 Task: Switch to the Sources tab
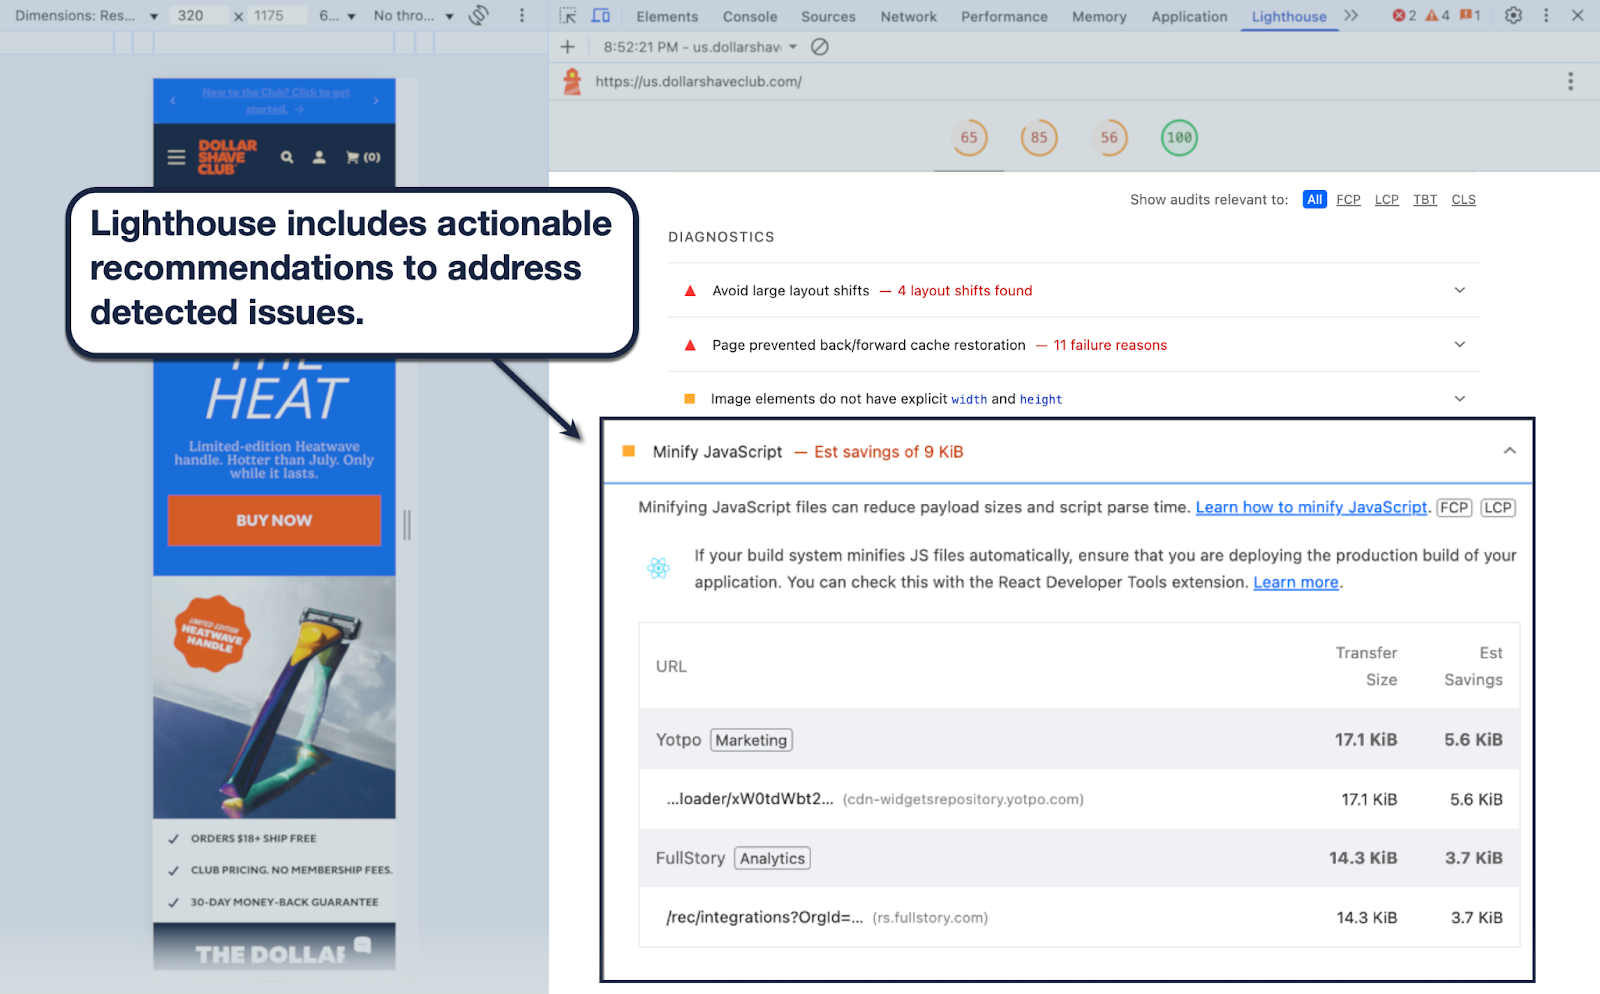click(828, 16)
